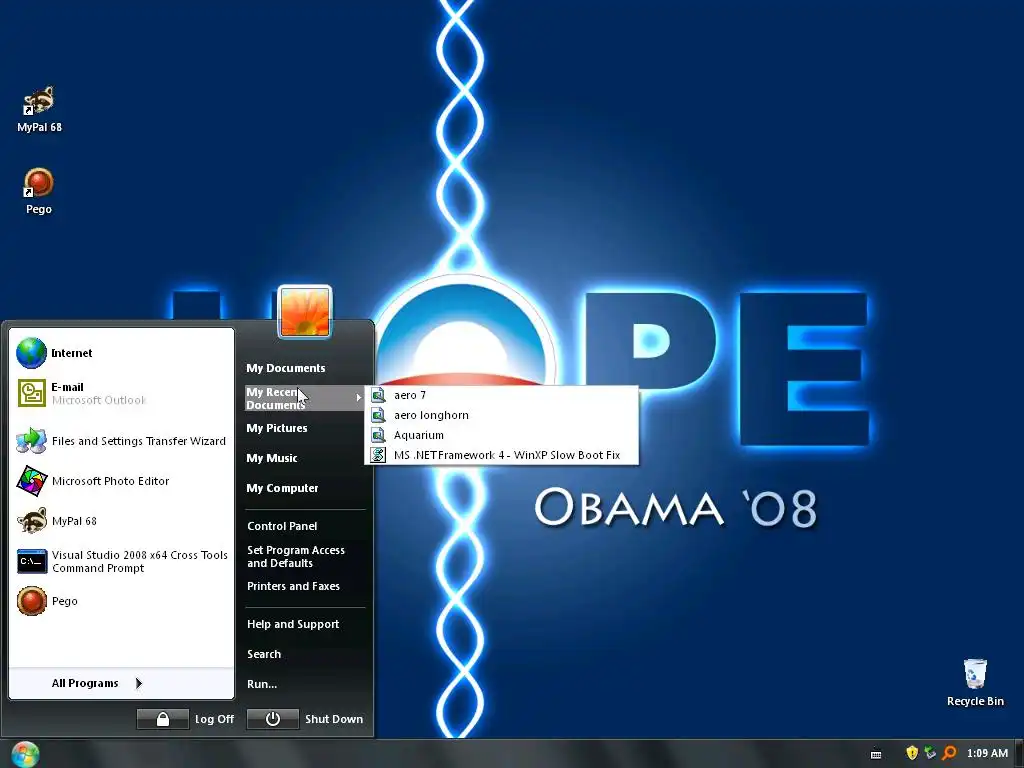Click the user account picture thumbnail
1024x768 pixels.
(305, 312)
